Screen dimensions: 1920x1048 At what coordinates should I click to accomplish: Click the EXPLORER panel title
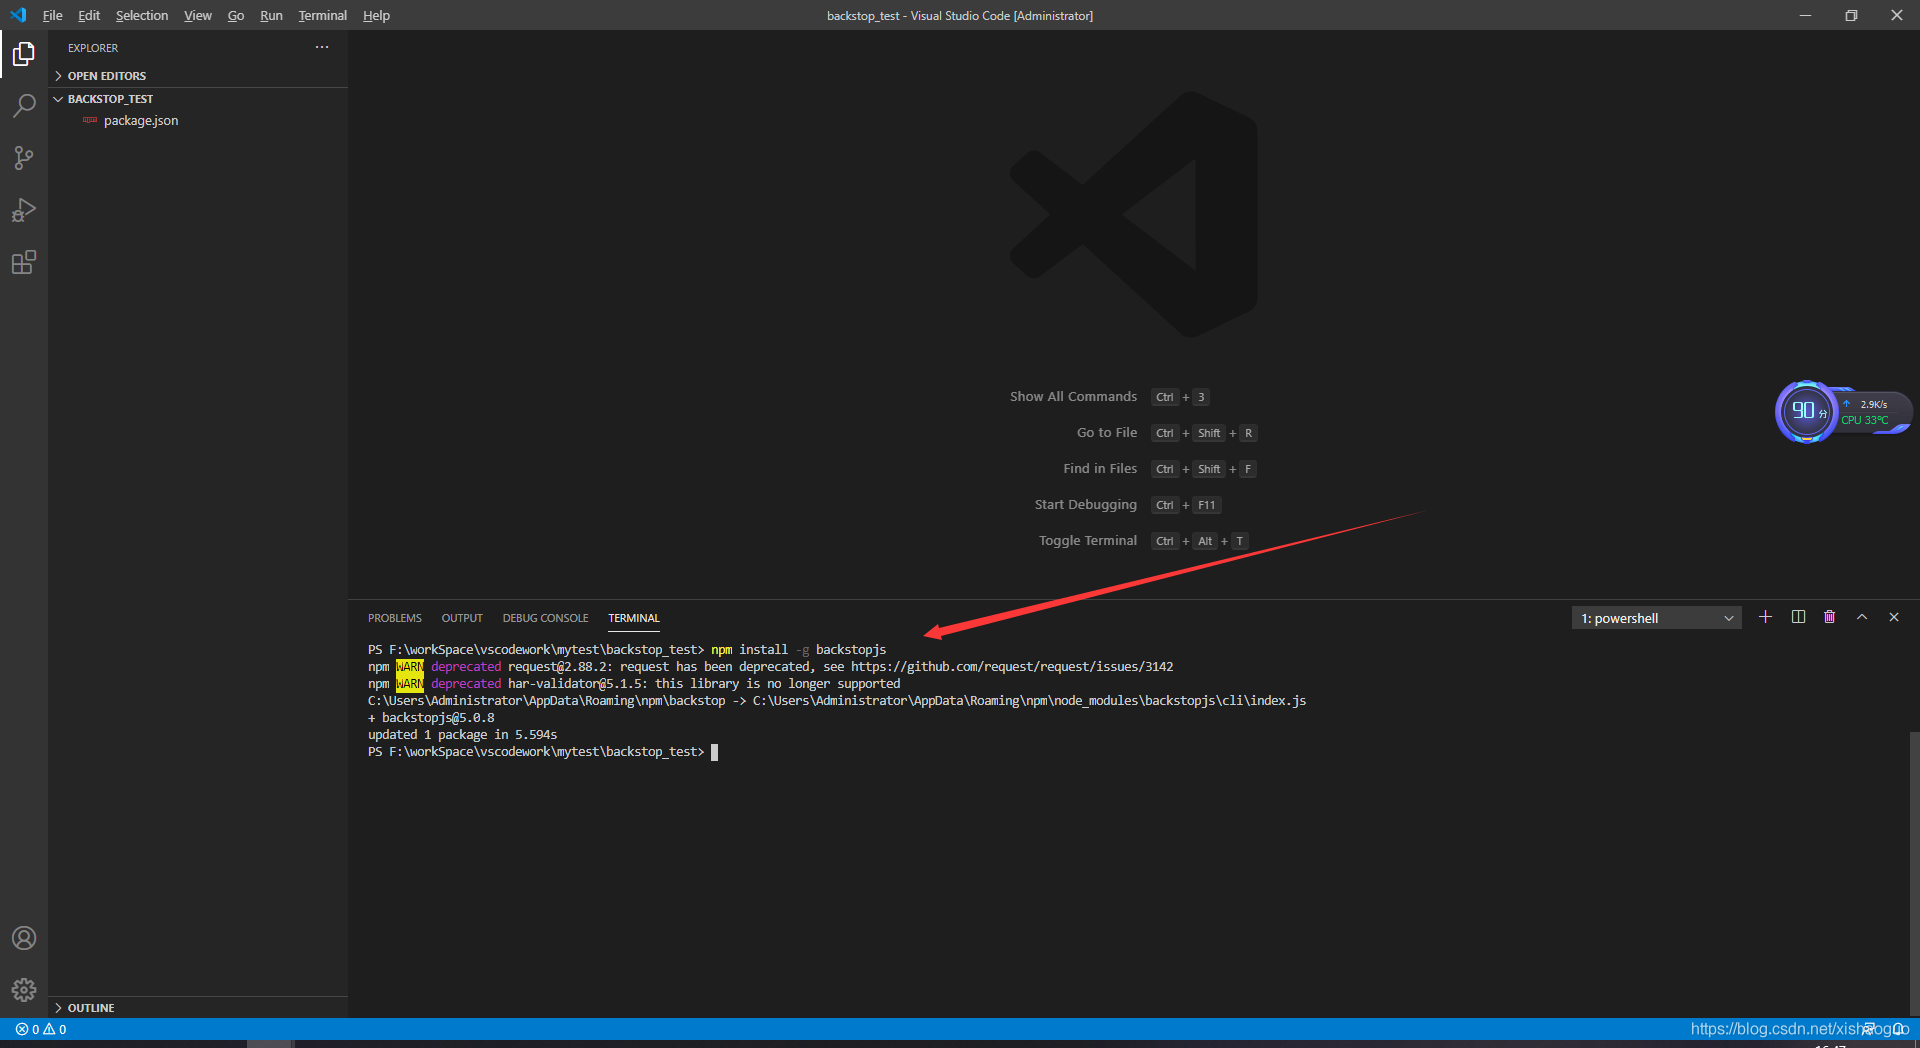[93, 48]
